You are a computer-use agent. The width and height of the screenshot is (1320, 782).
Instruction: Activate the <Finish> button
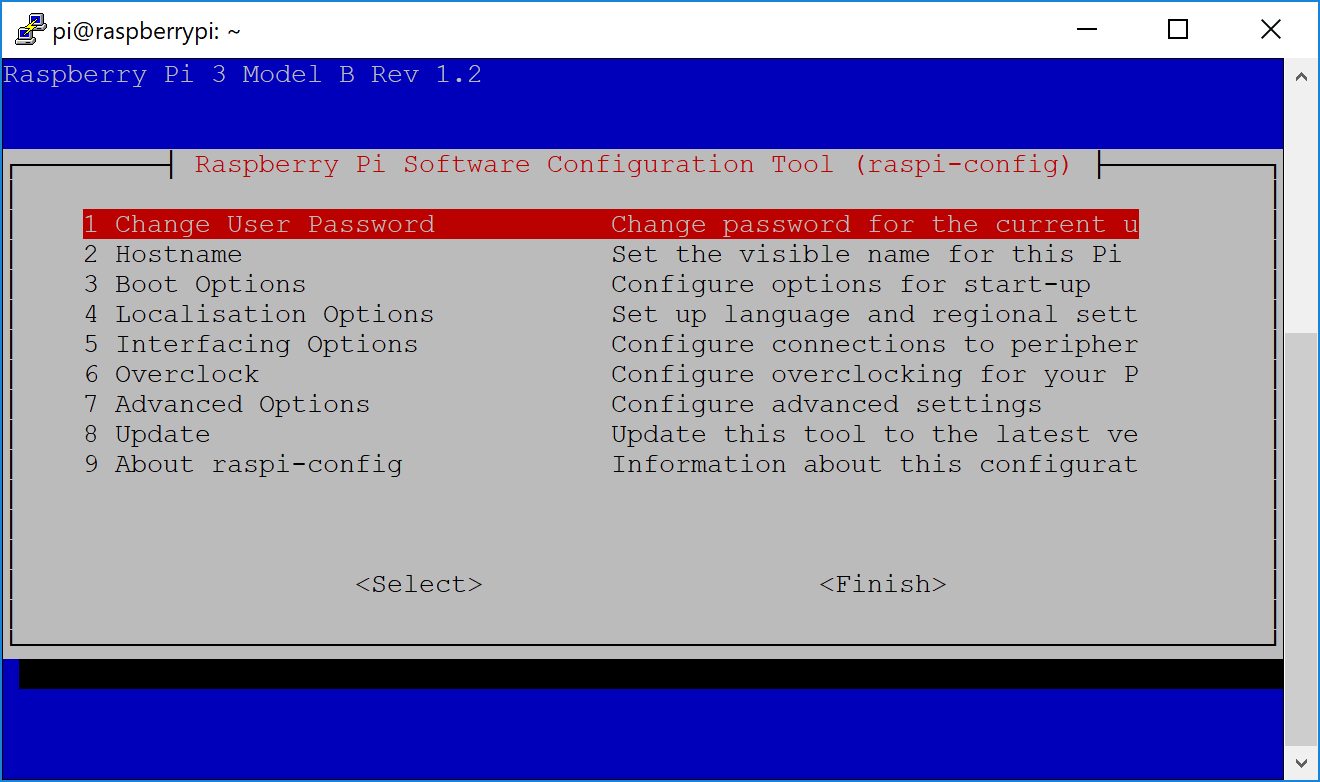tap(883, 584)
